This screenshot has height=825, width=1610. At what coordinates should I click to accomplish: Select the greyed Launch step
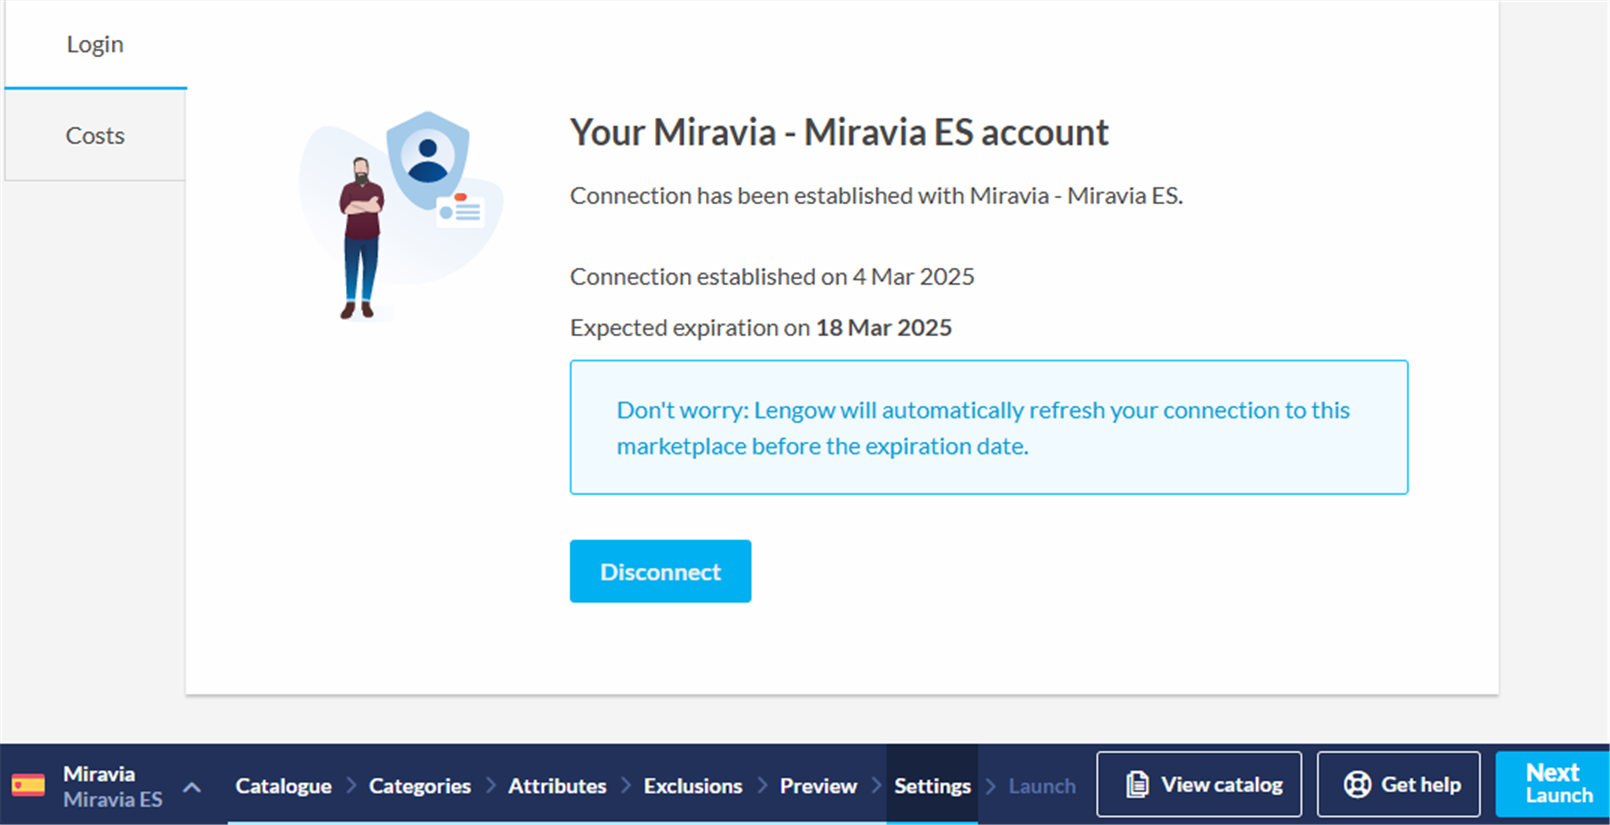(x=1042, y=786)
